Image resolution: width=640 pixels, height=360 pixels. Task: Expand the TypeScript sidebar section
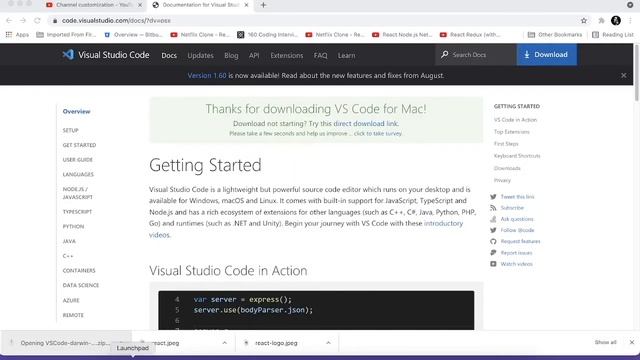pyautogui.click(x=77, y=212)
